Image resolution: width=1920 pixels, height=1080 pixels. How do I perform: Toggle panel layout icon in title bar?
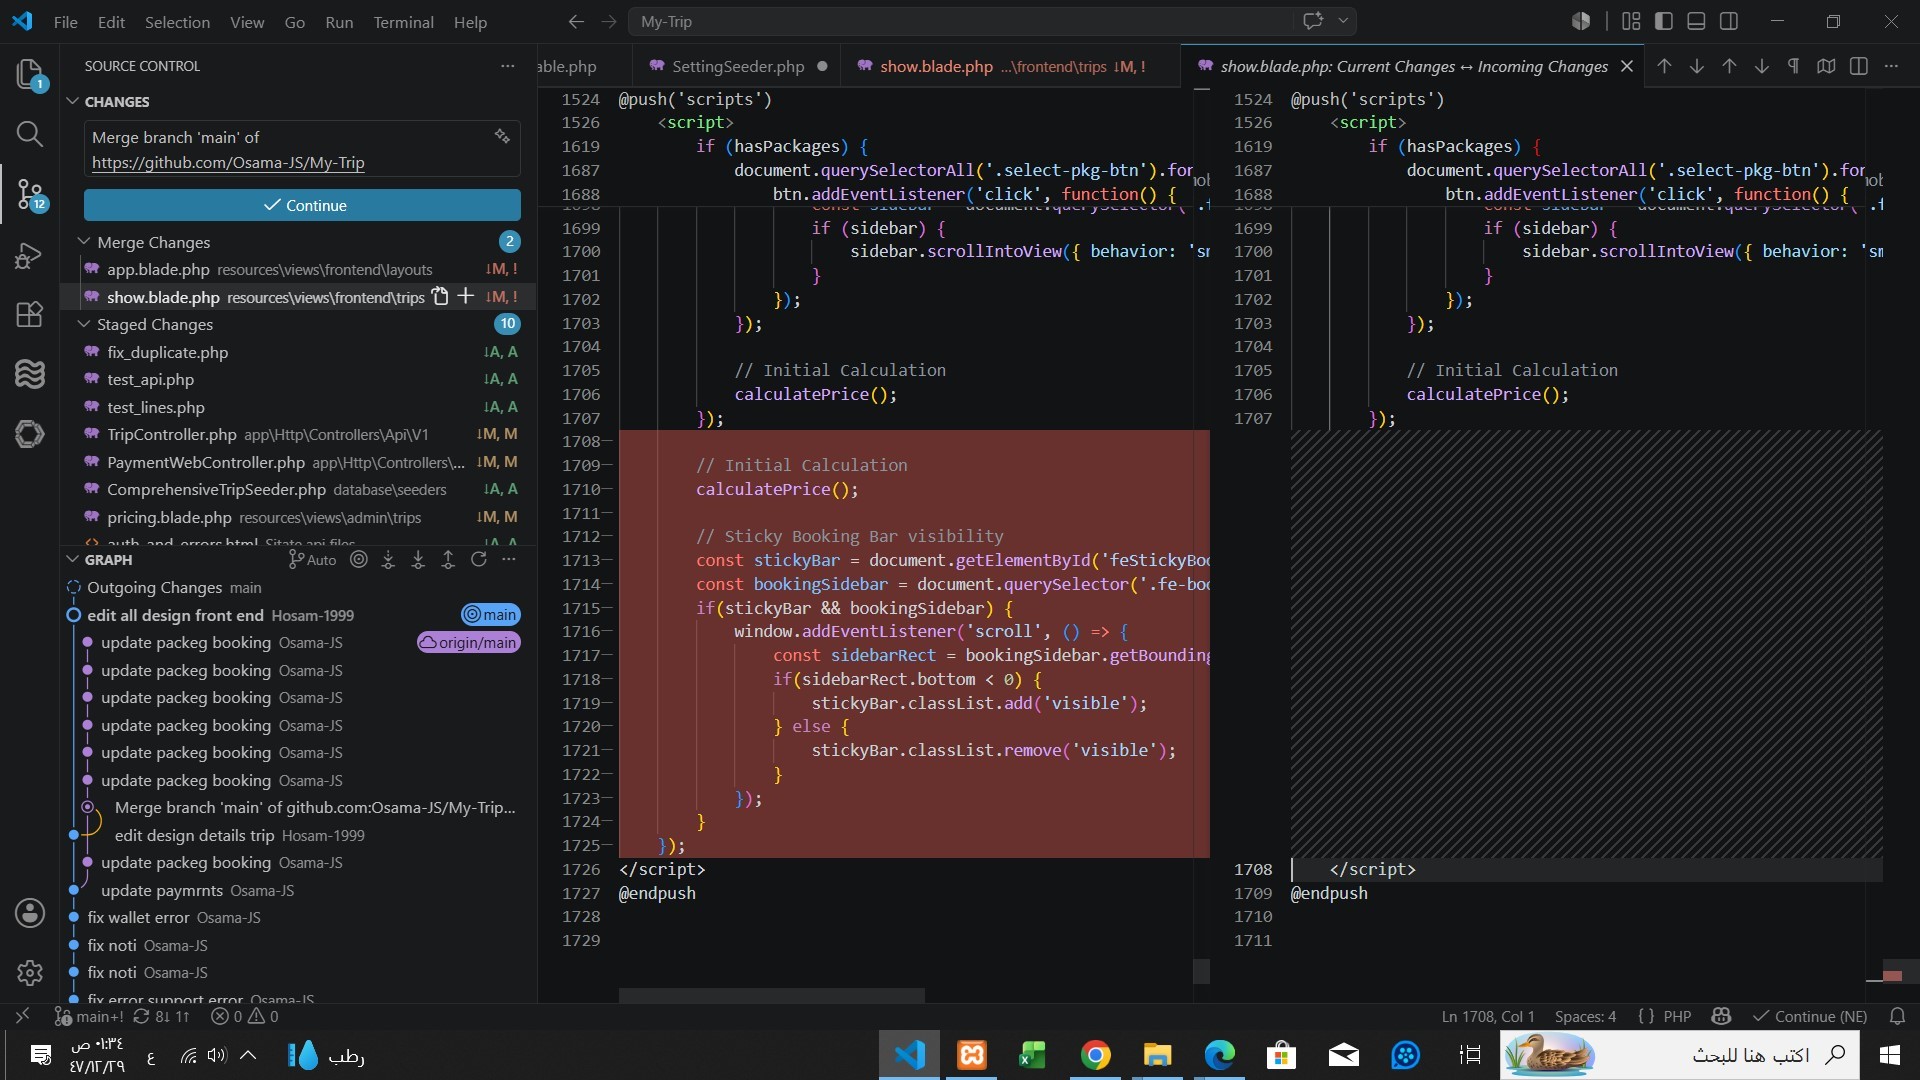(x=1696, y=21)
